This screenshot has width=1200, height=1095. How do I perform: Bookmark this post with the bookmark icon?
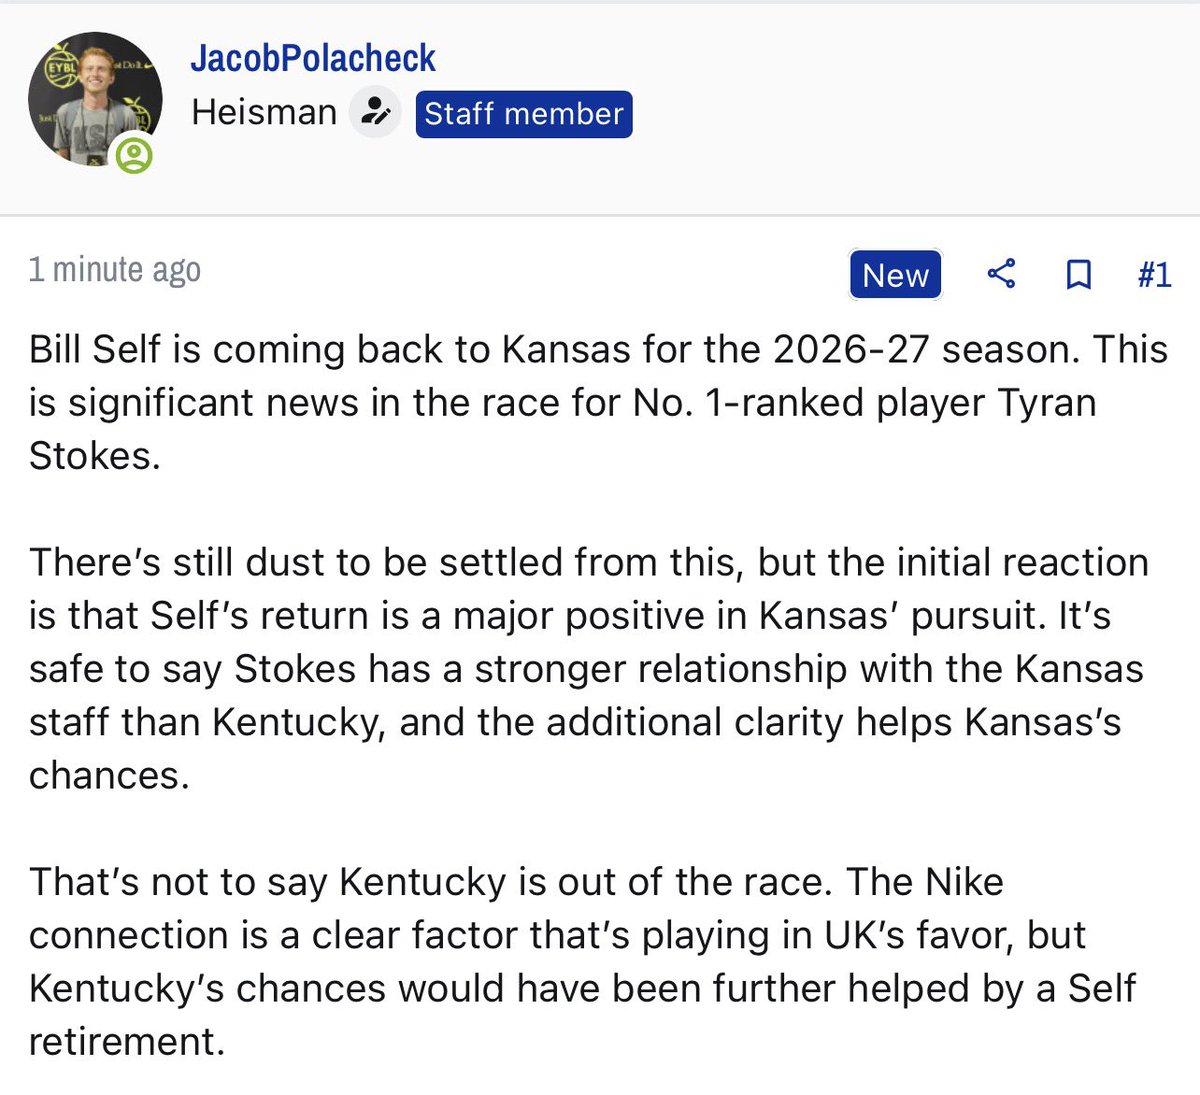coord(1078,274)
